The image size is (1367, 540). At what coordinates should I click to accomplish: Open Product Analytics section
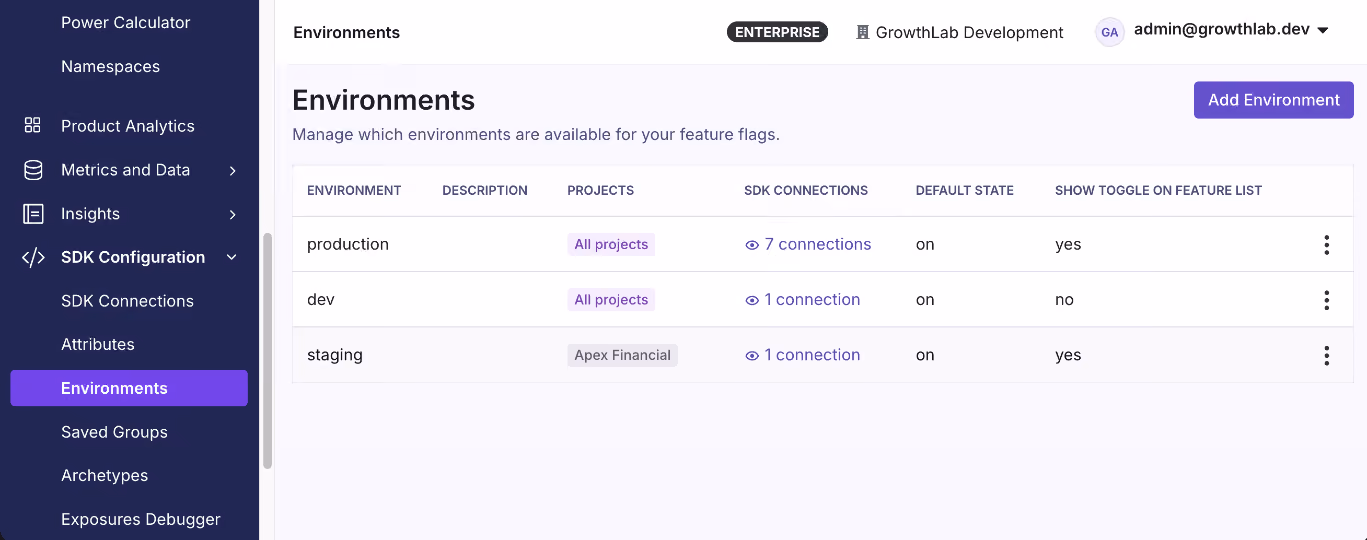[129, 126]
